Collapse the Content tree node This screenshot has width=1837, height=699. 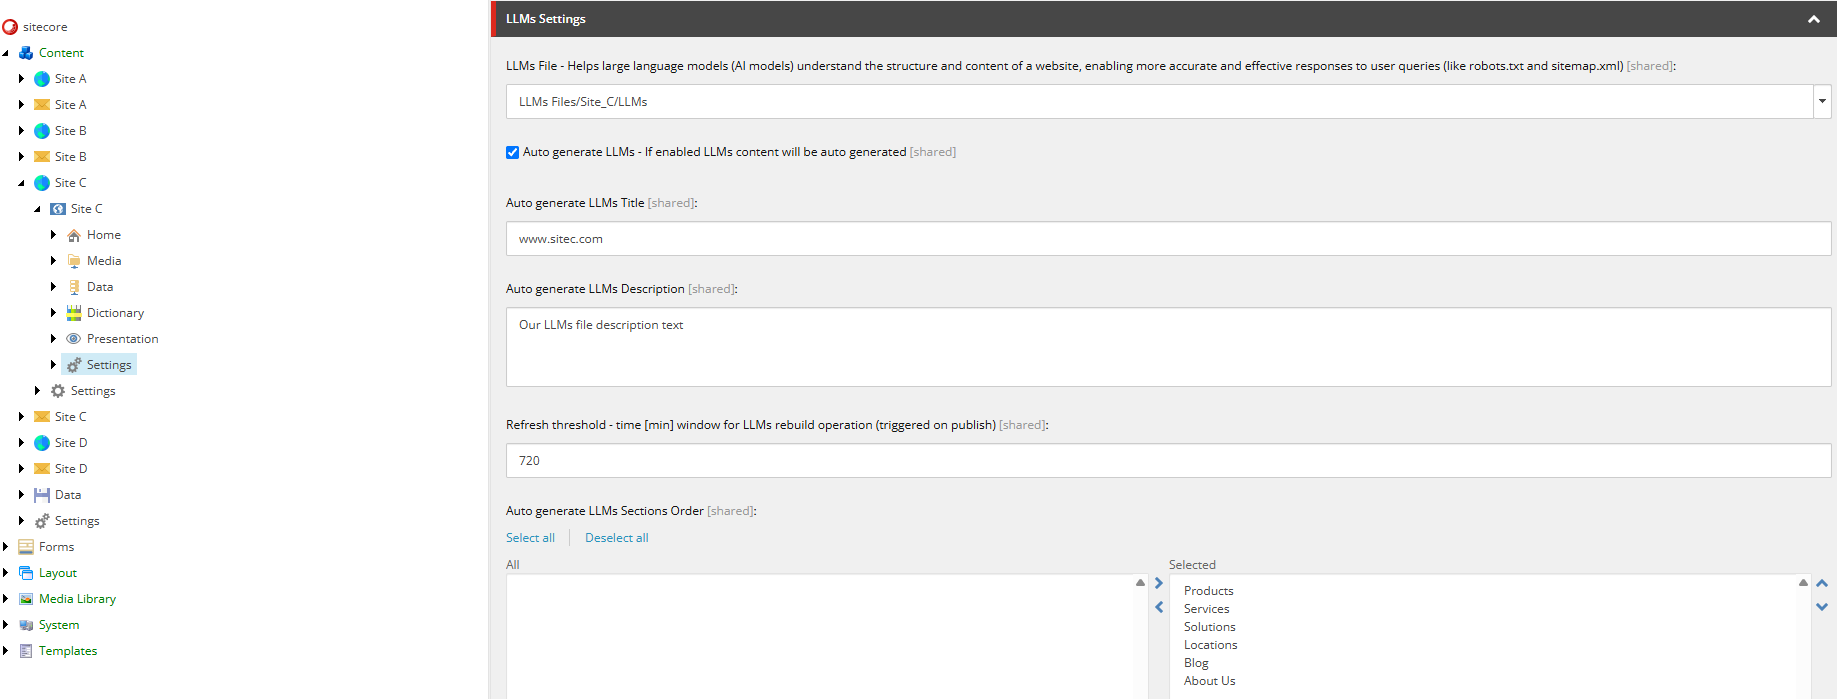point(6,53)
